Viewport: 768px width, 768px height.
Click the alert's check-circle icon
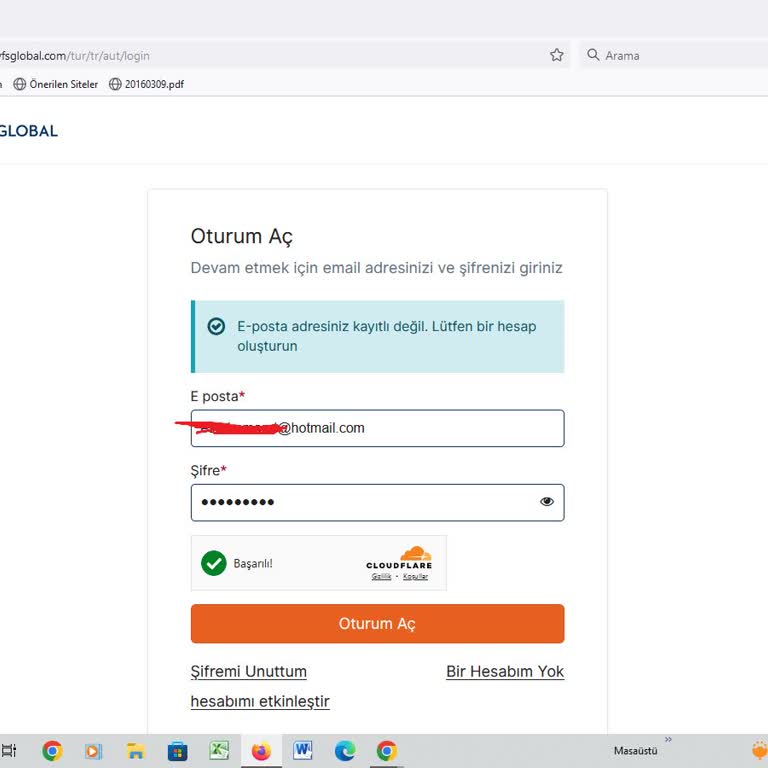click(216, 326)
